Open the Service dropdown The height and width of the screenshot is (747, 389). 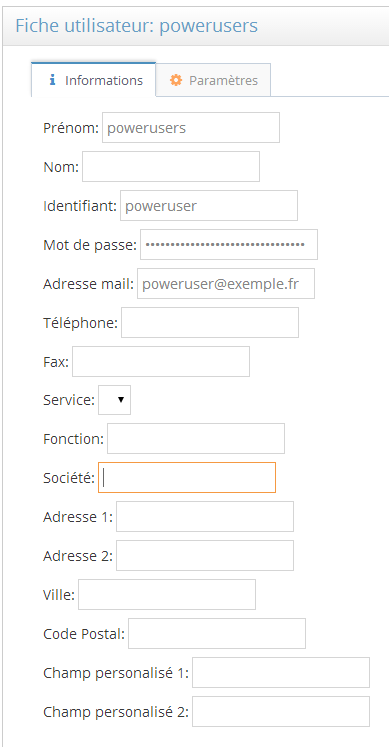pos(115,400)
